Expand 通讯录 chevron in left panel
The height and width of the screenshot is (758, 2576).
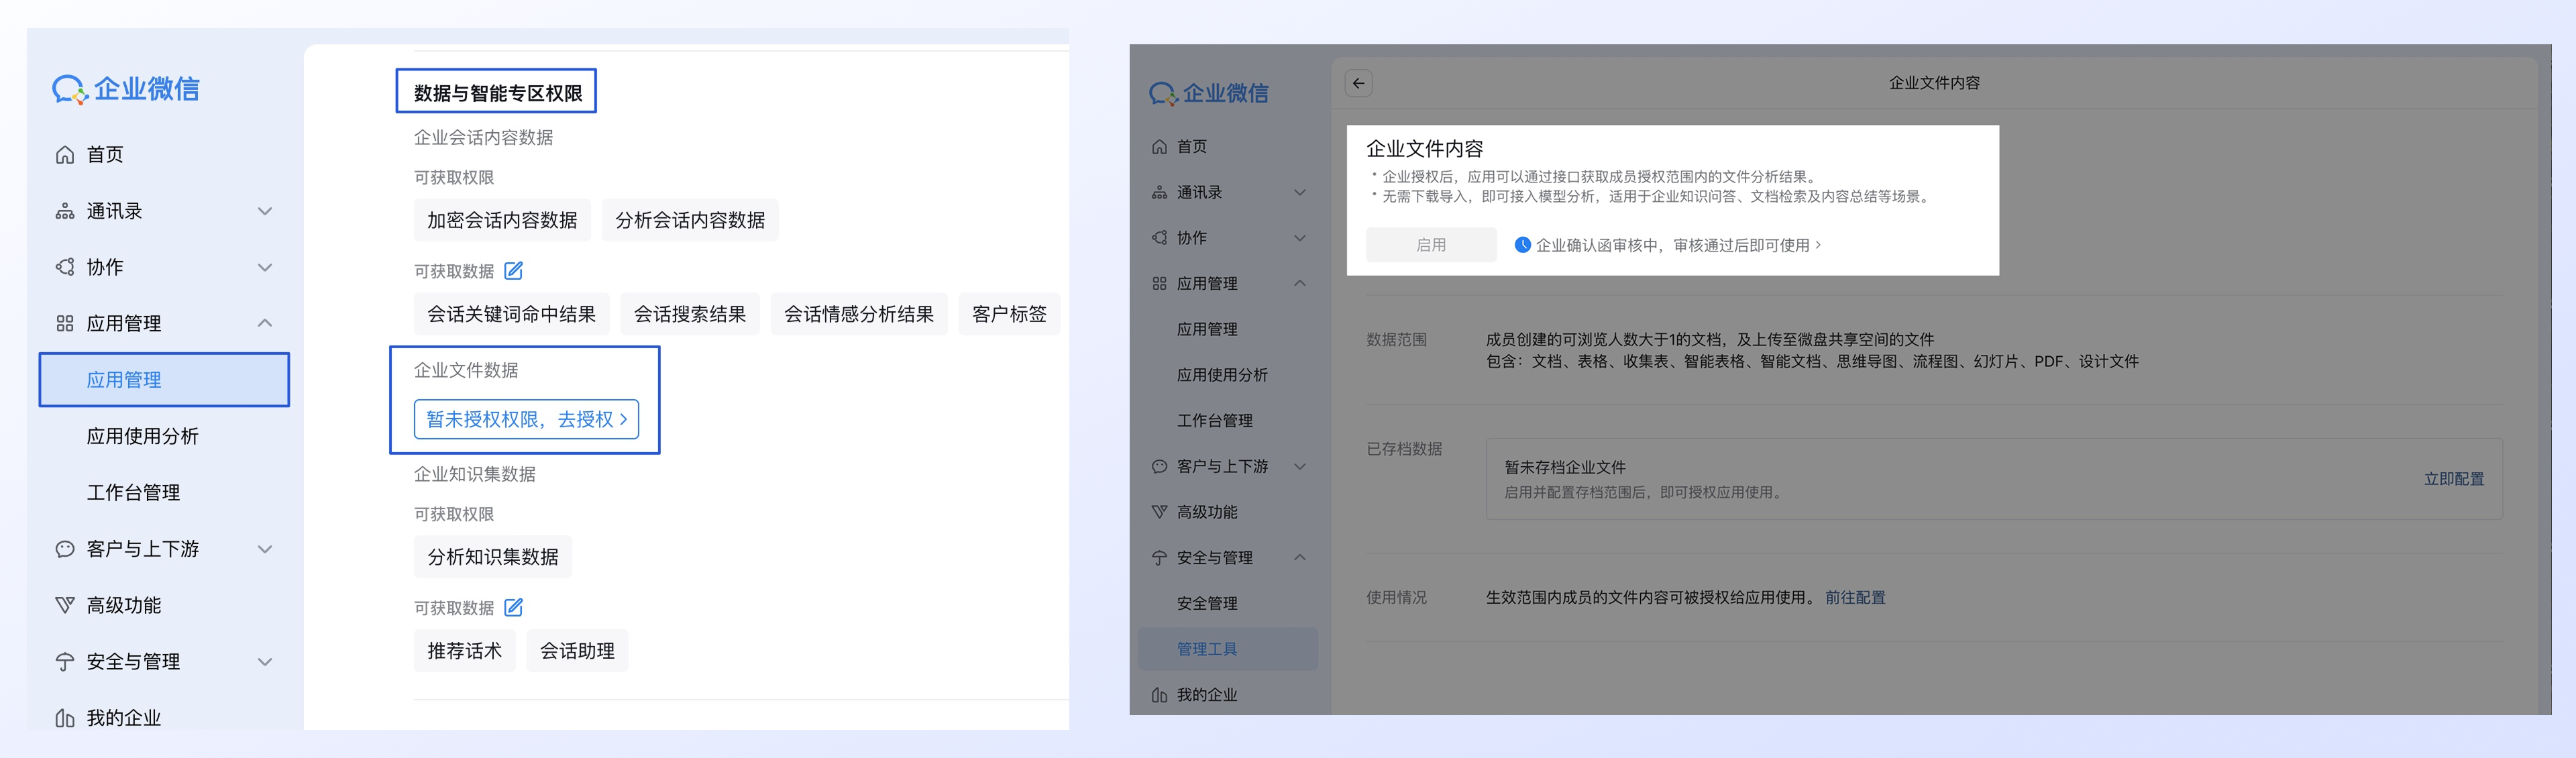[x=265, y=211]
